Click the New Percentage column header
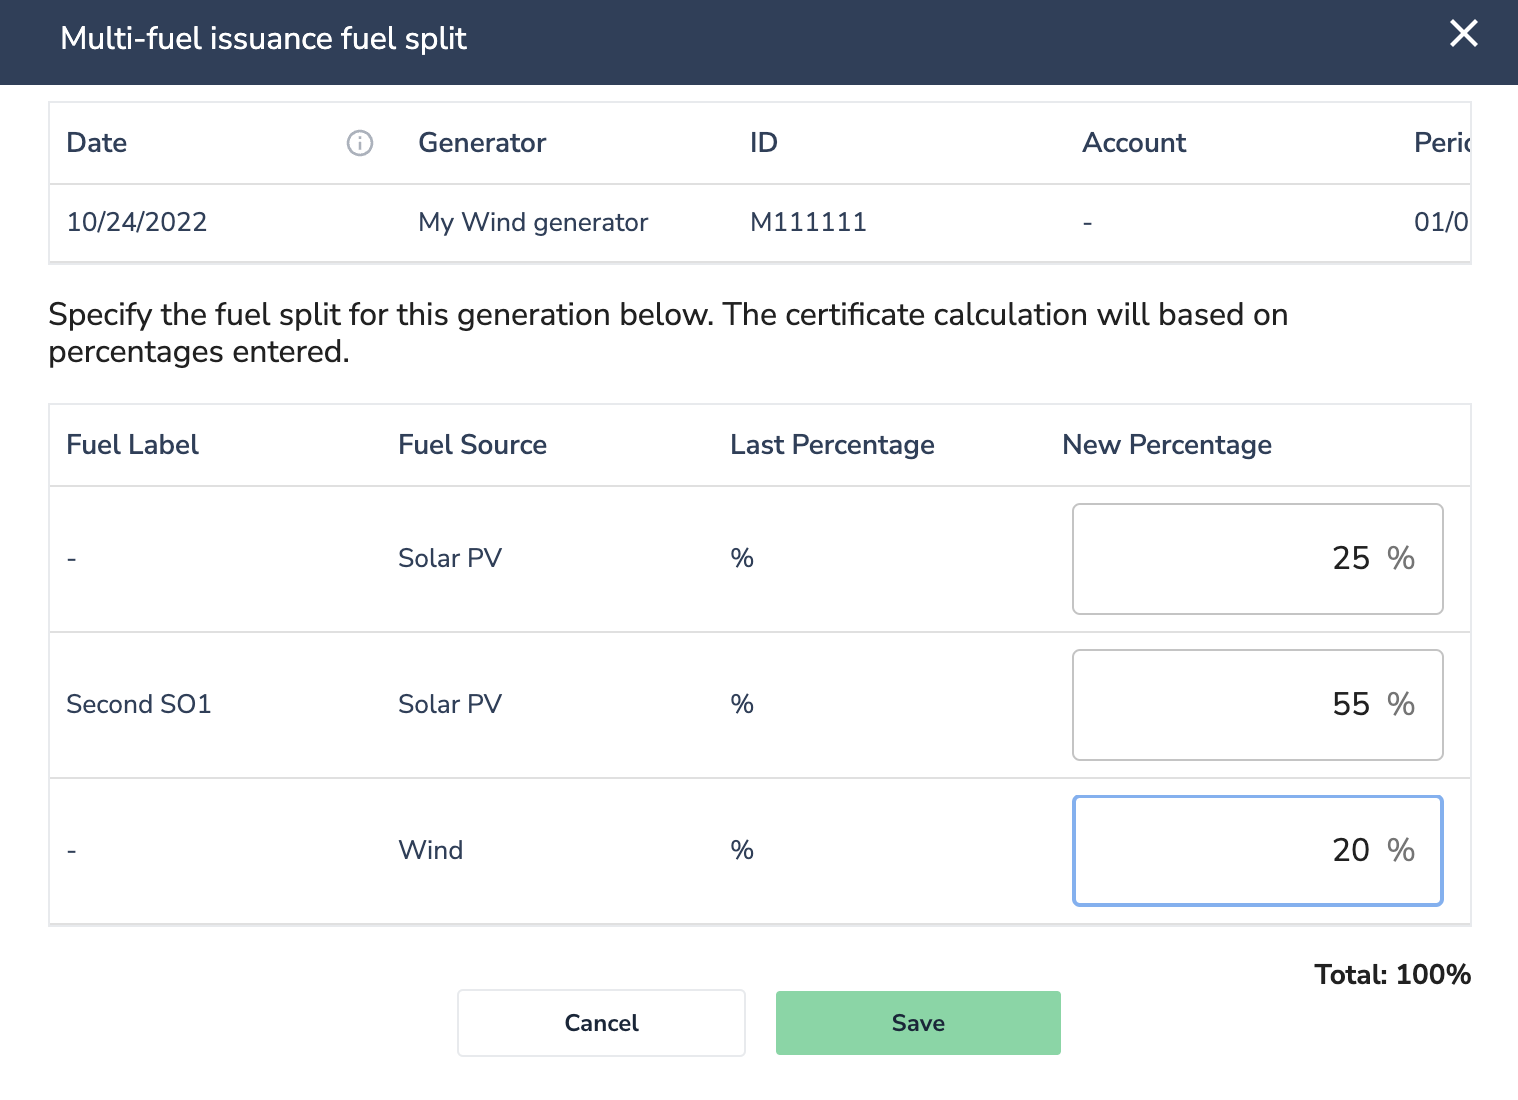1518x1100 pixels. pos(1167,445)
